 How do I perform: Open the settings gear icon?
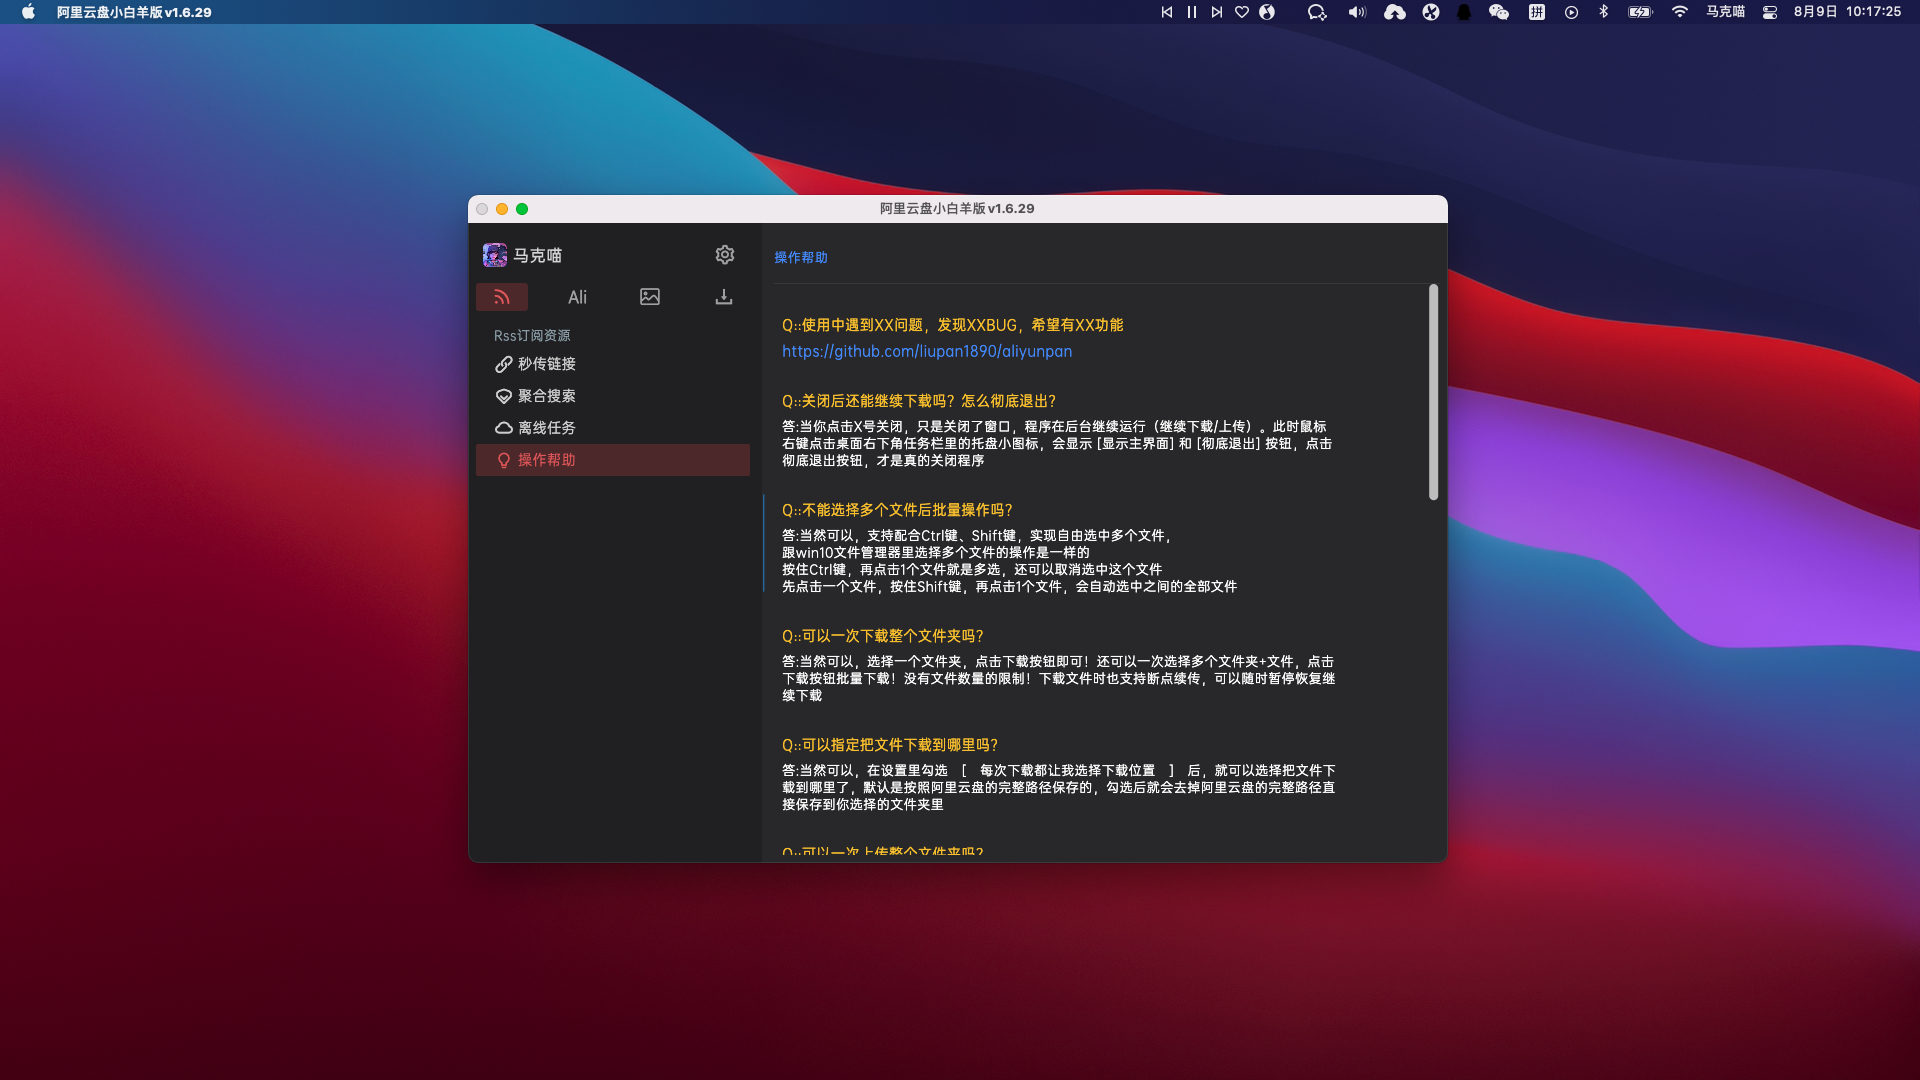pos(725,255)
